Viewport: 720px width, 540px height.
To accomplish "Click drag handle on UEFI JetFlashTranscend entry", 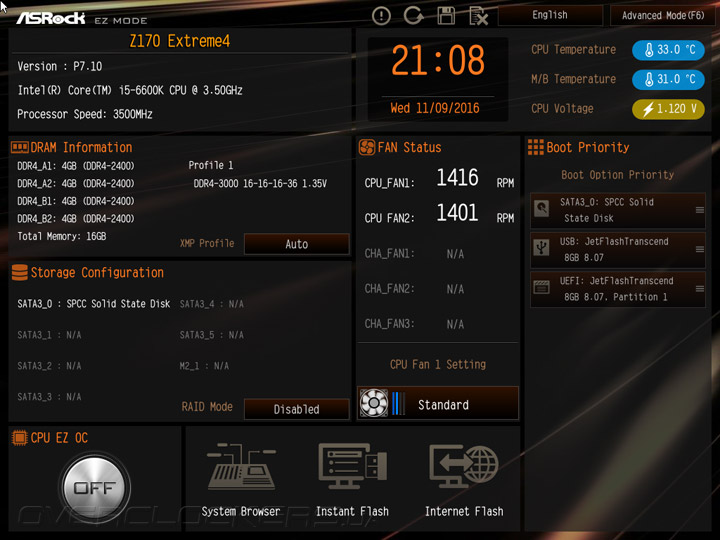I will [x=700, y=289].
